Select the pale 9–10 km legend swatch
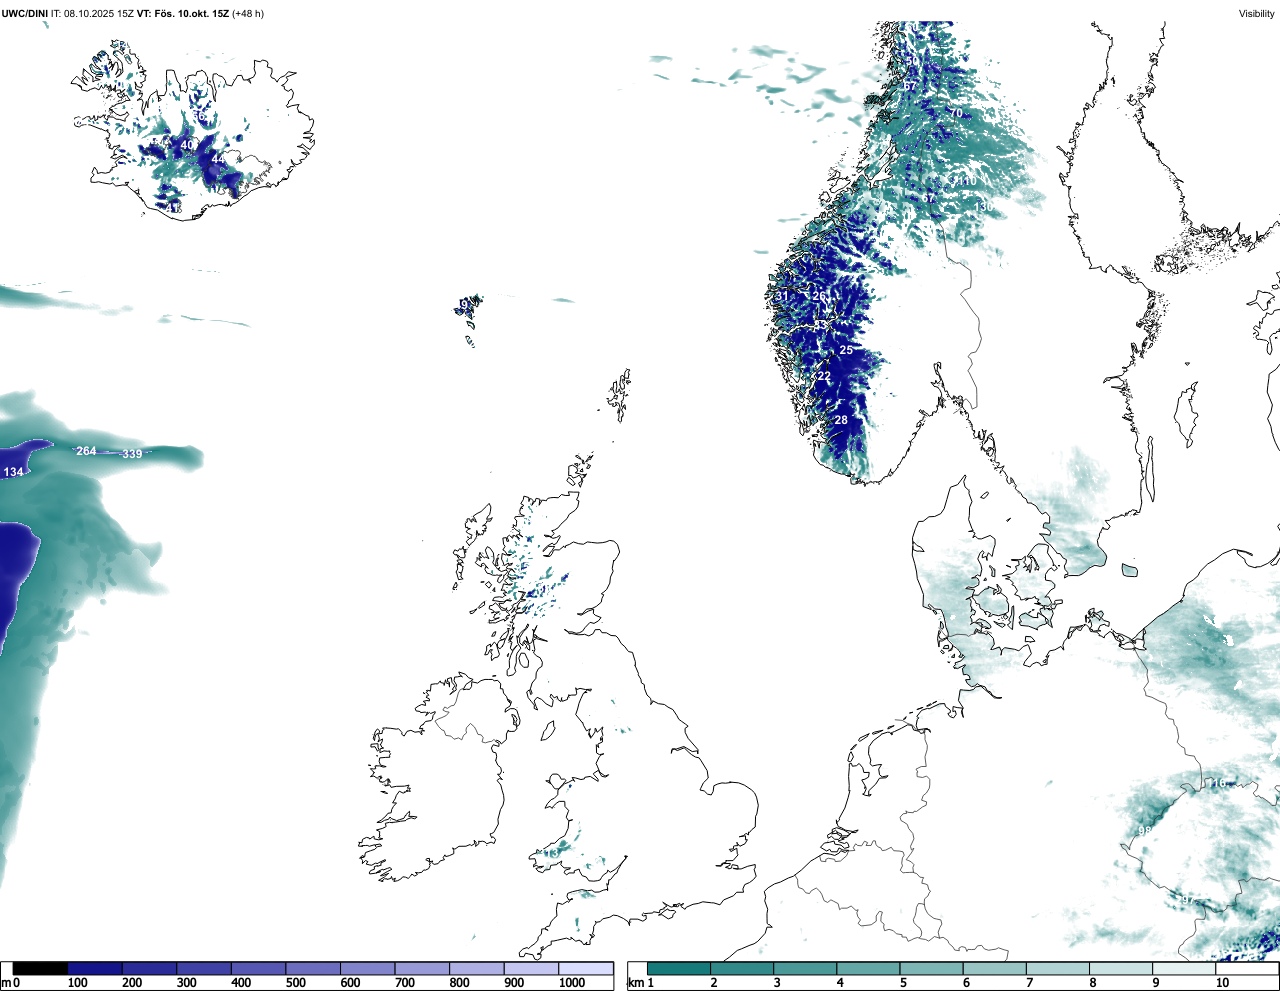 (x=1184, y=968)
